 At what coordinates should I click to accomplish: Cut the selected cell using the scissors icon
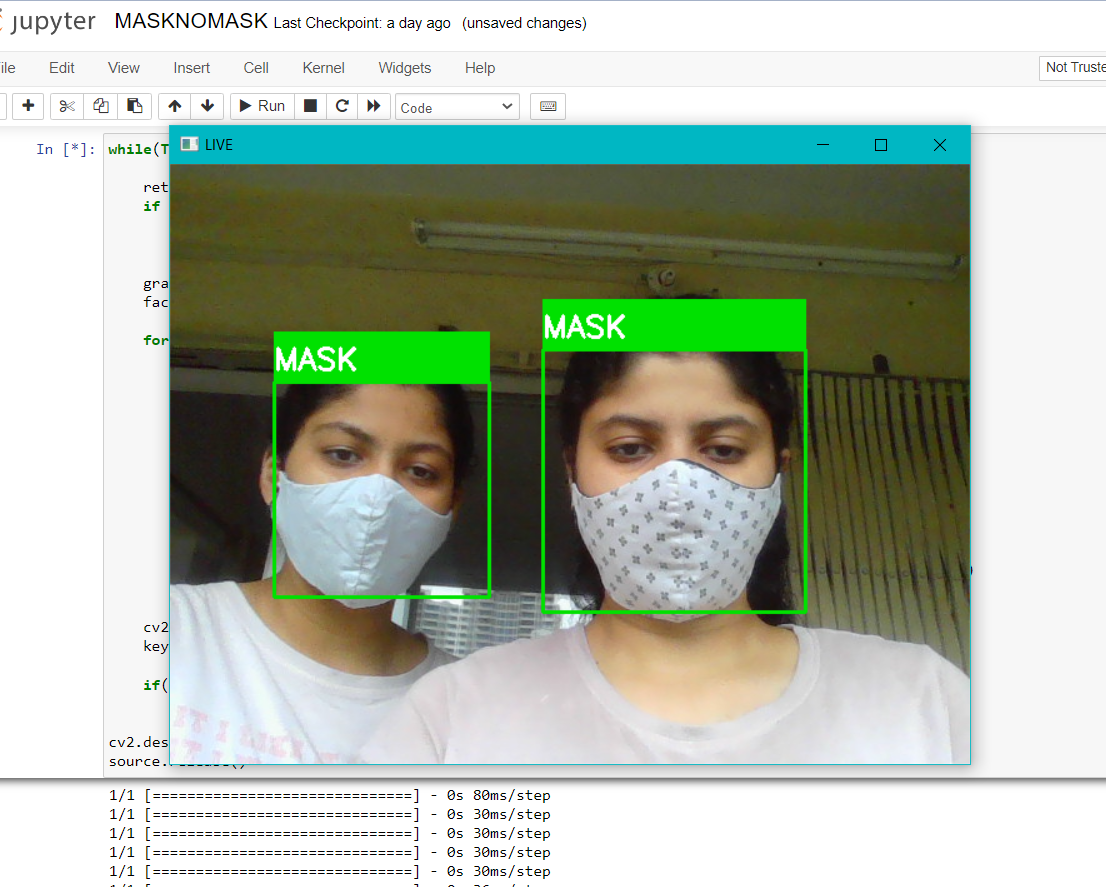tap(66, 105)
